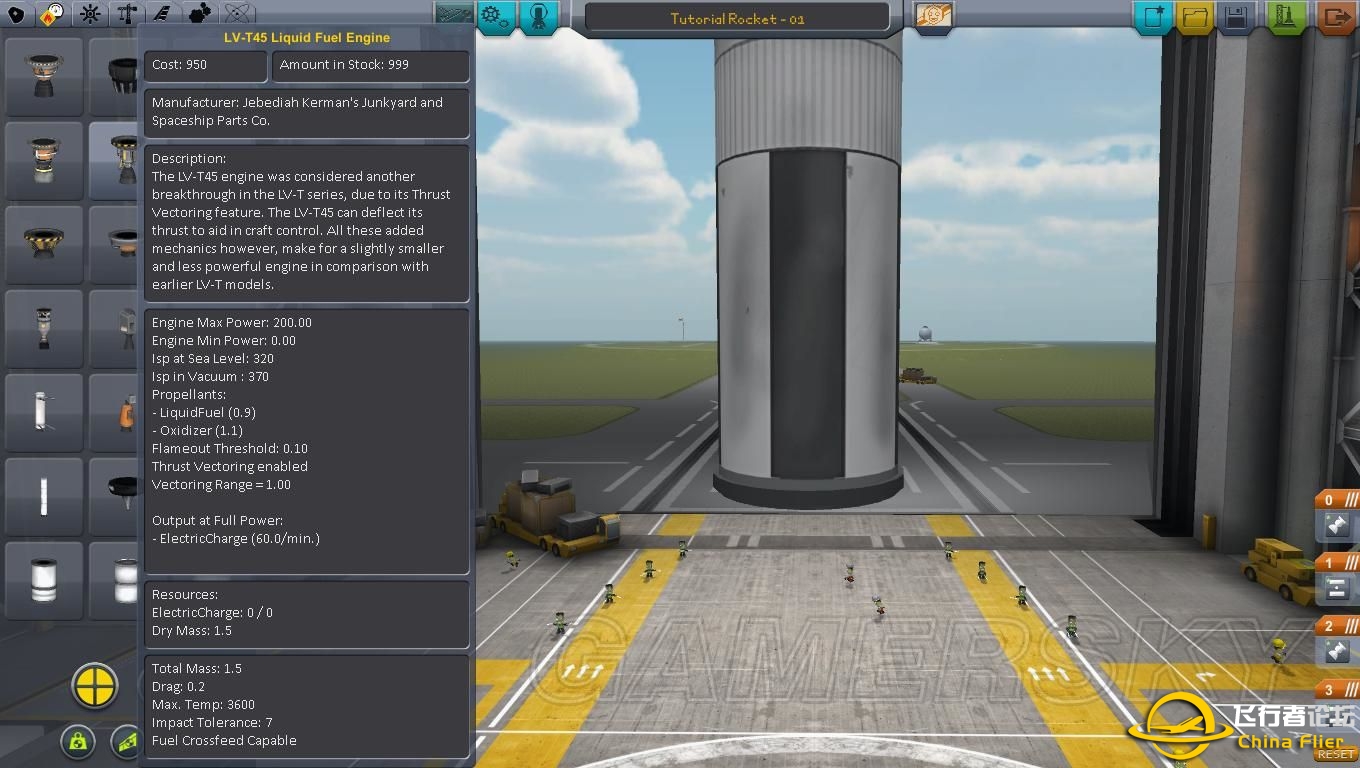Click the stage 2 decoupler icon

click(1336, 652)
